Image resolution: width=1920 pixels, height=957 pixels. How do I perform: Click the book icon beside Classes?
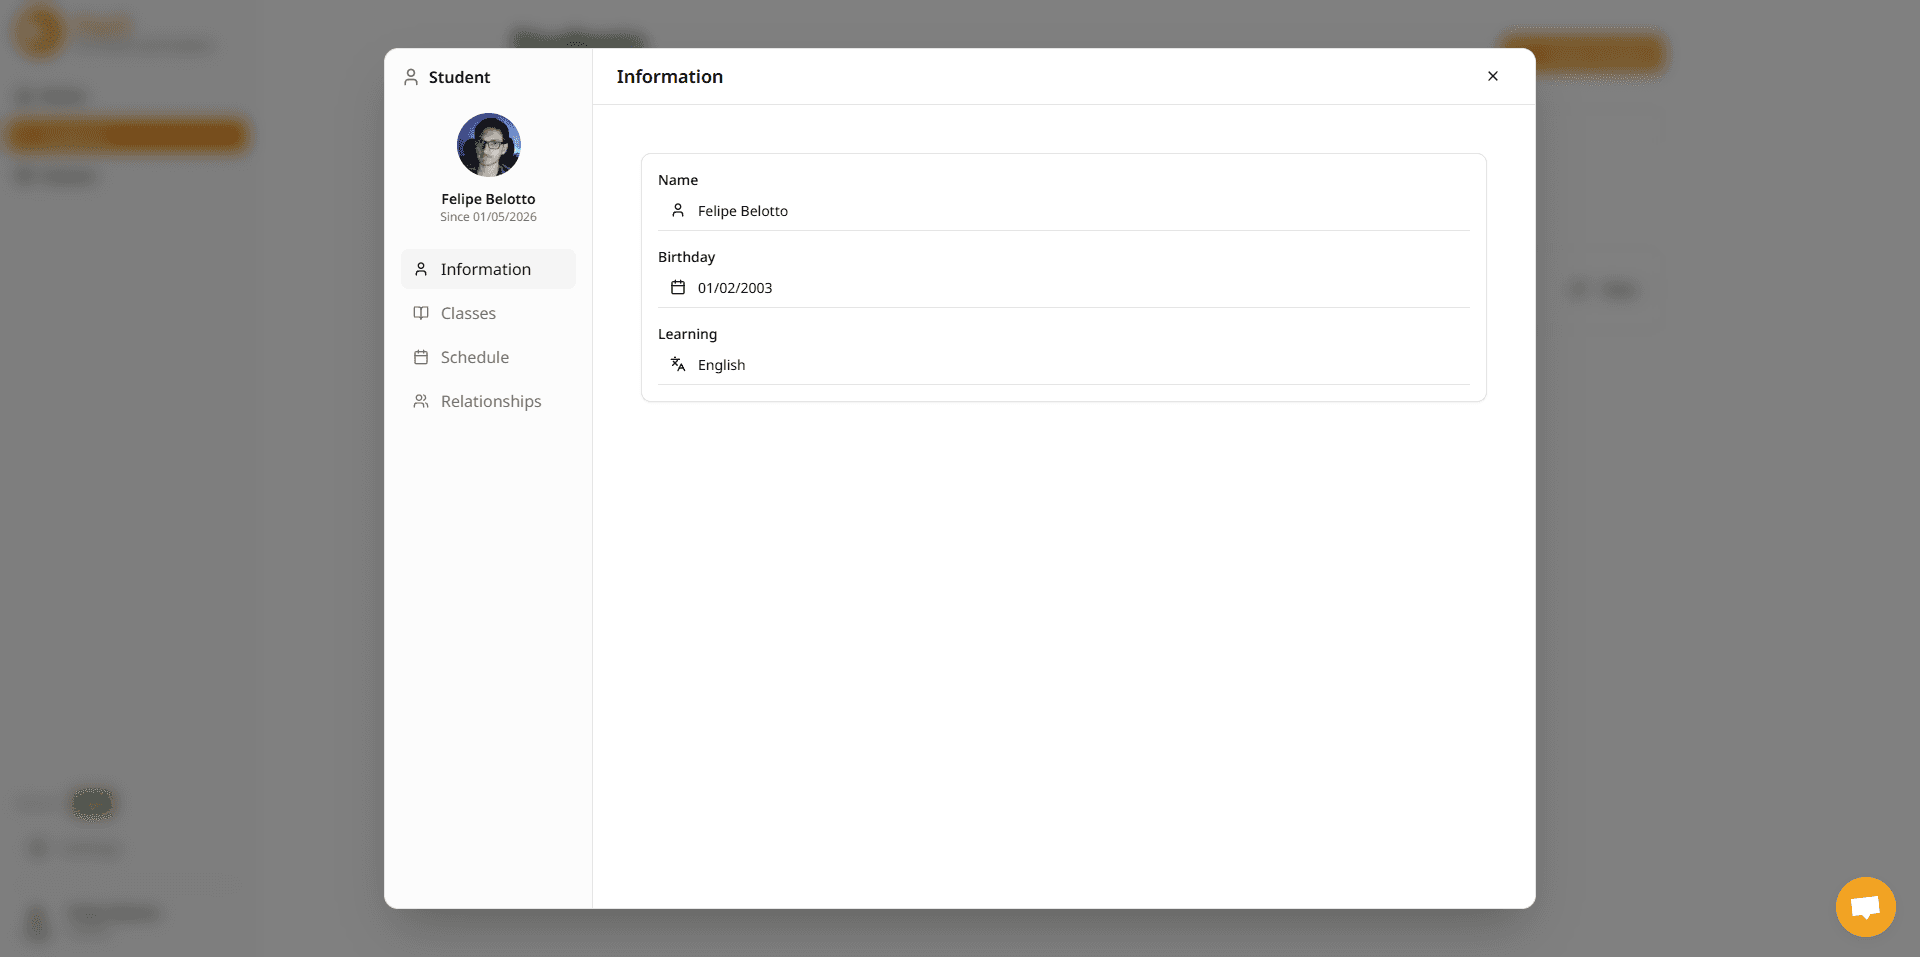click(421, 313)
